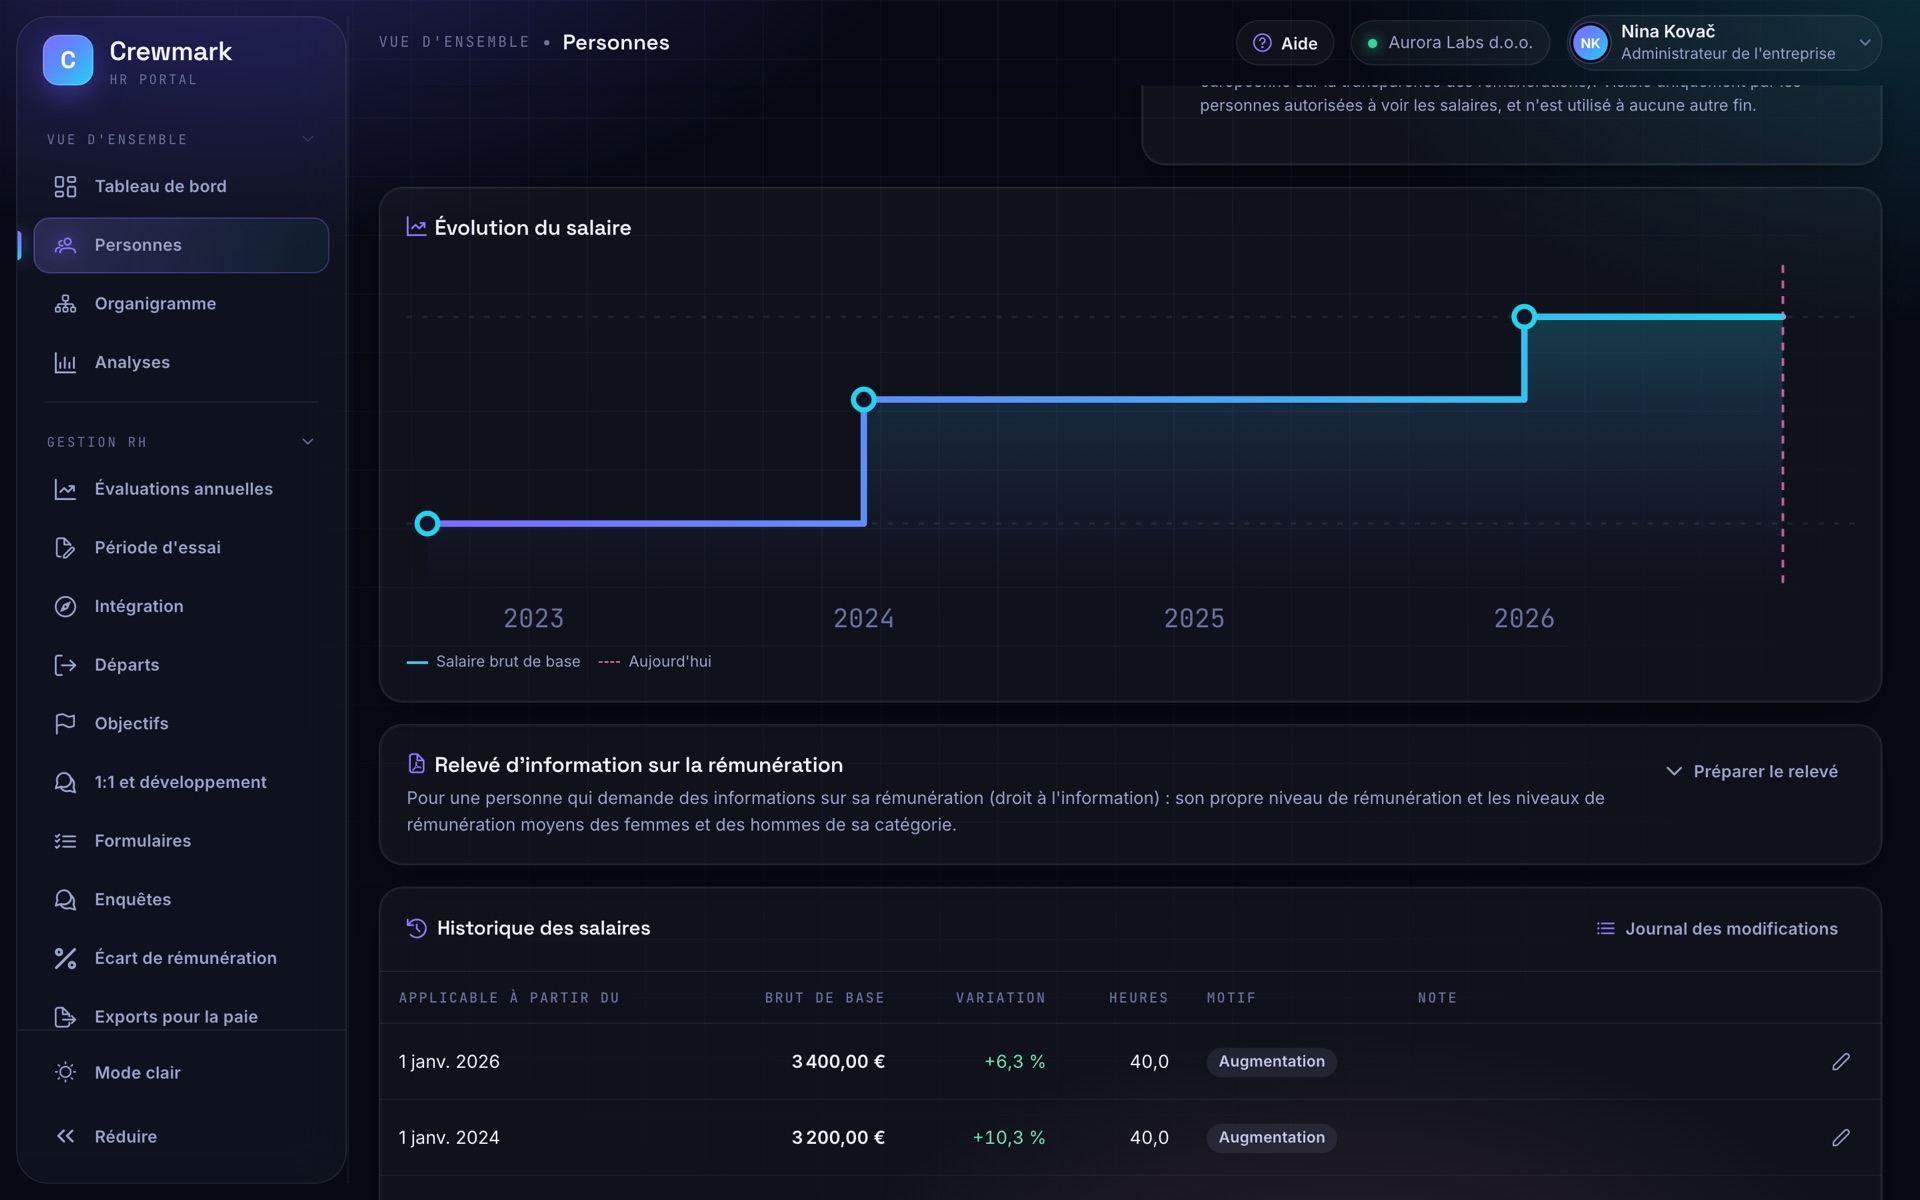Click the Crewmark logo icon

(68, 60)
